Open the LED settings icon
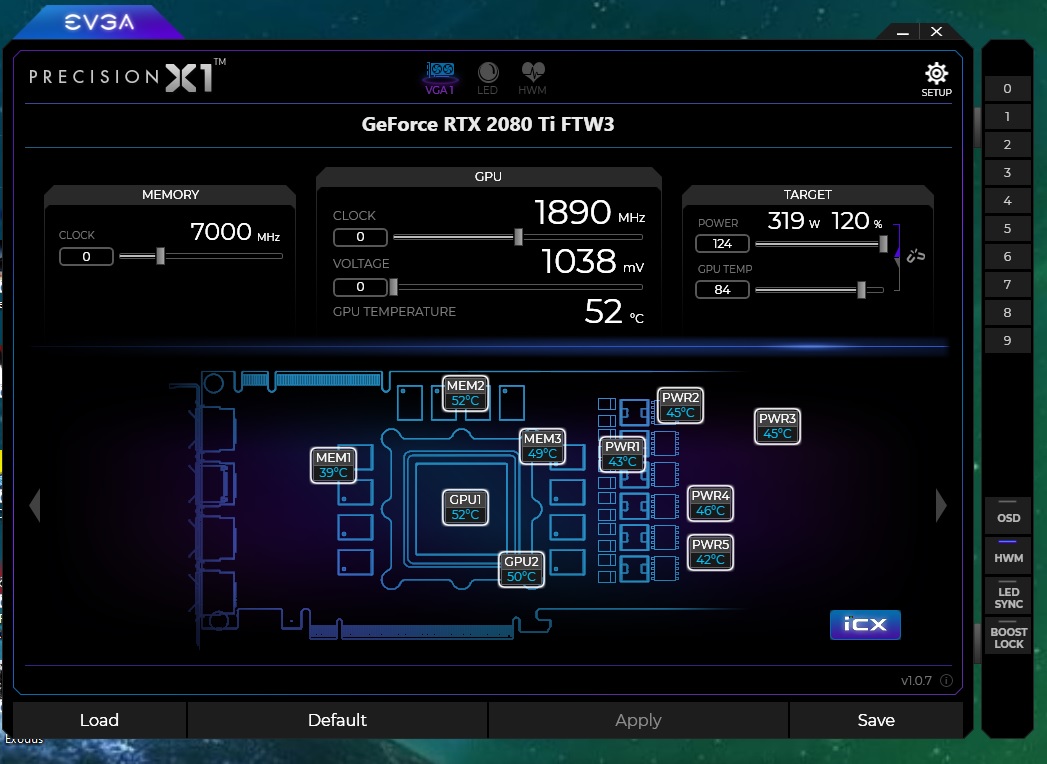The image size is (1047, 764). pyautogui.click(x=487, y=78)
